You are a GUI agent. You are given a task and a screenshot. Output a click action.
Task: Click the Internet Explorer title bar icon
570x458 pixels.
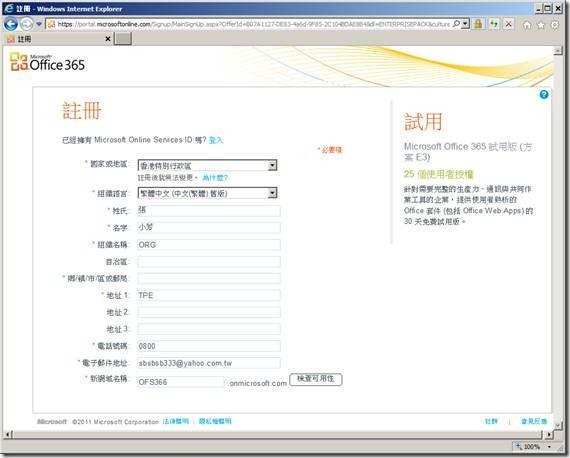pos(9,8)
